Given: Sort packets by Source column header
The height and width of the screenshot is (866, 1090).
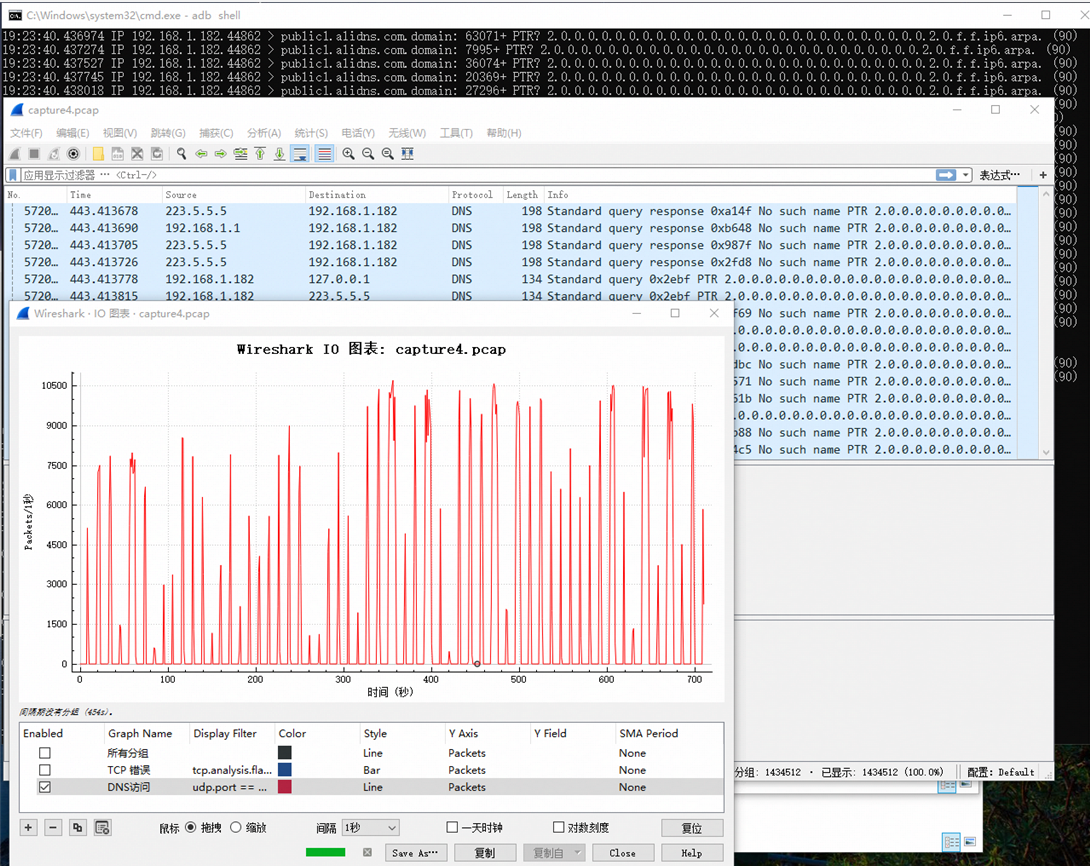Looking at the screenshot, I should tap(234, 195).
